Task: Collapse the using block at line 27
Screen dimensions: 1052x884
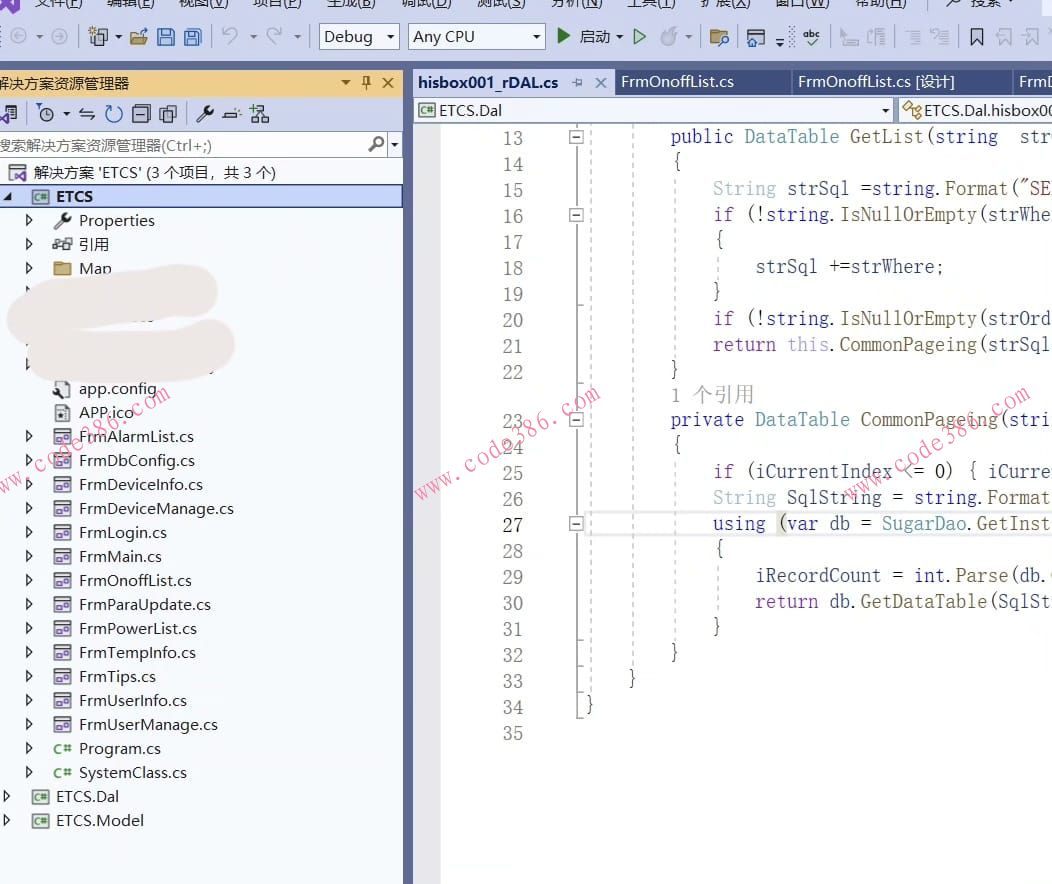Action: (x=576, y=523)
